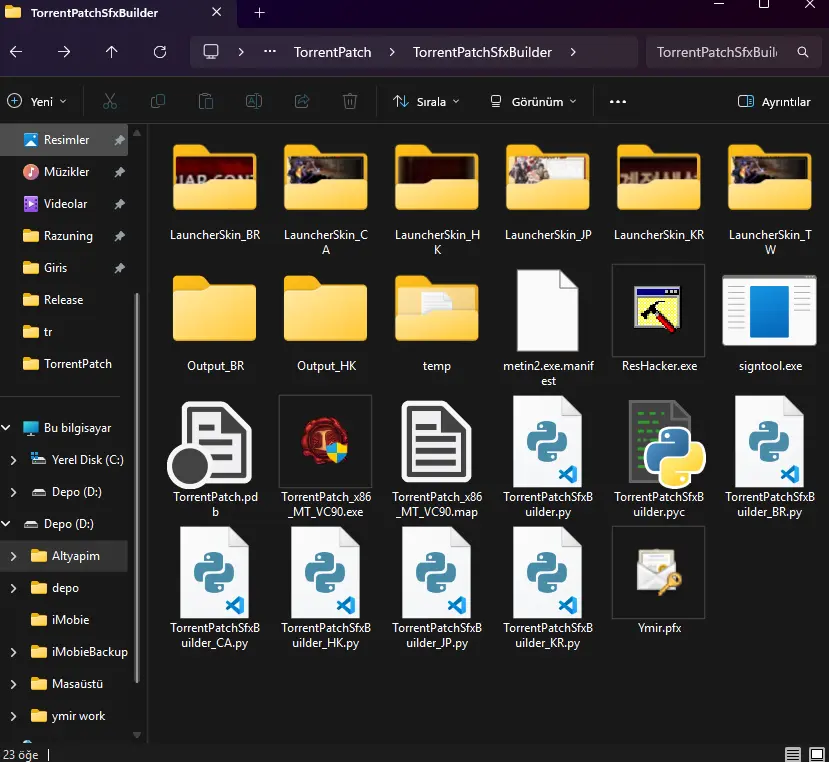This screenshot has height=762, width=829.
Task: Switch to details list view in status bar
Action: point(793,754)
